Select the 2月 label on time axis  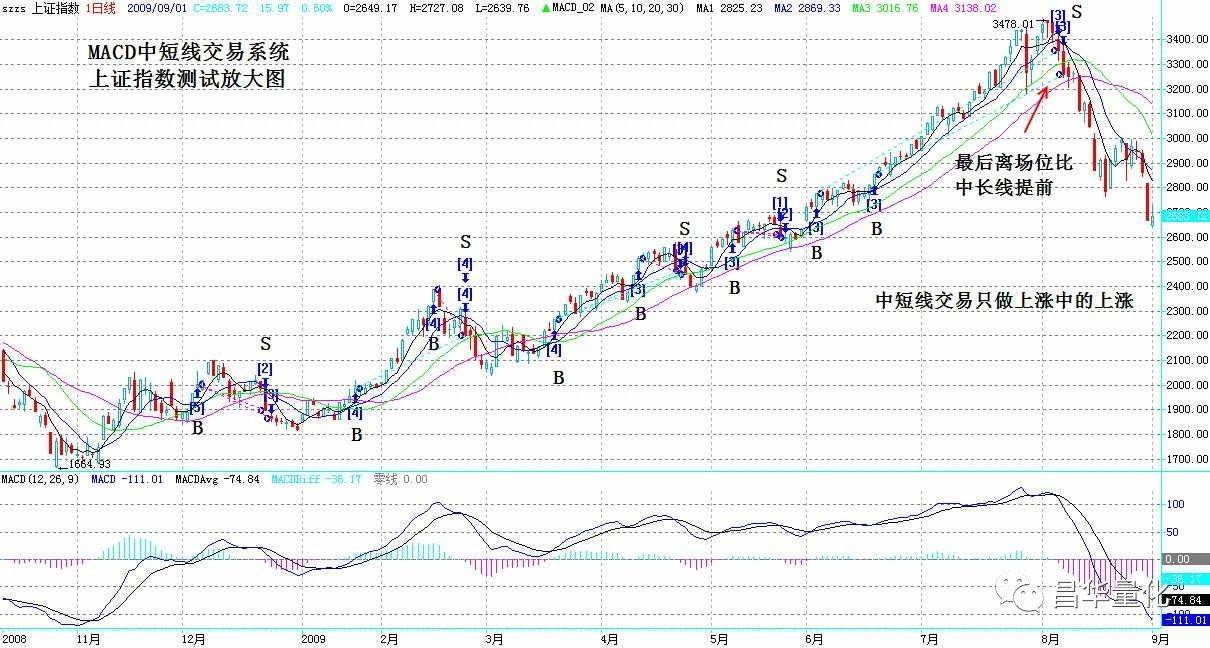pyautogui.click(x=388, y=638)
